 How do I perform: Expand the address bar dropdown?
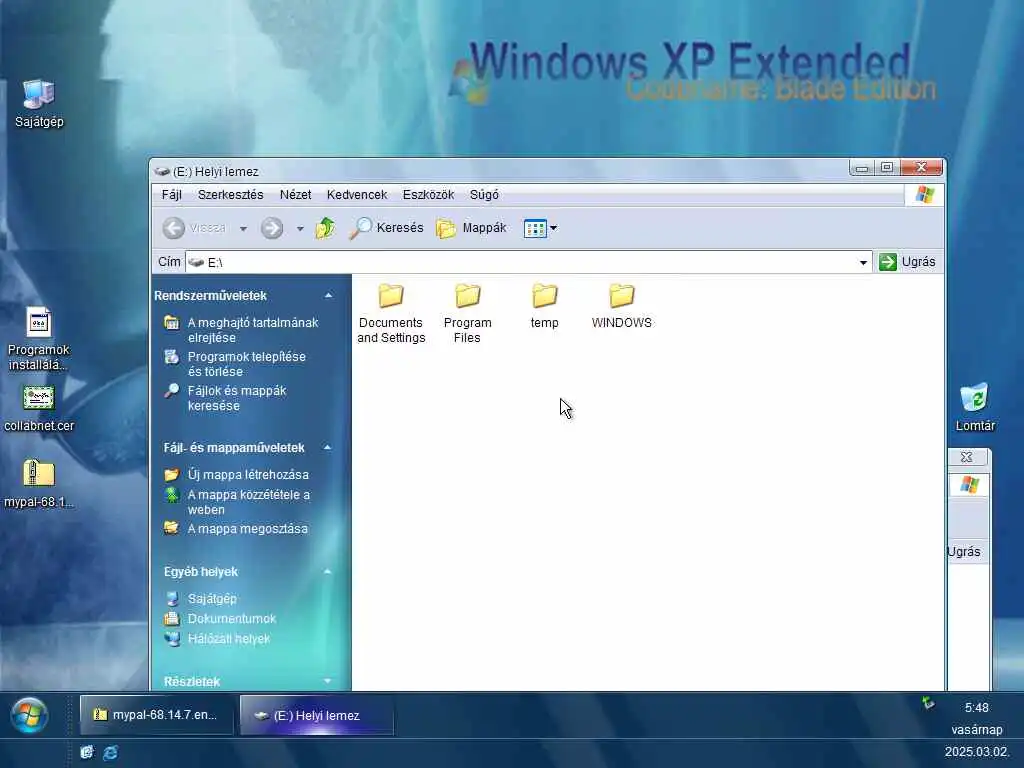tap(863, 263)
